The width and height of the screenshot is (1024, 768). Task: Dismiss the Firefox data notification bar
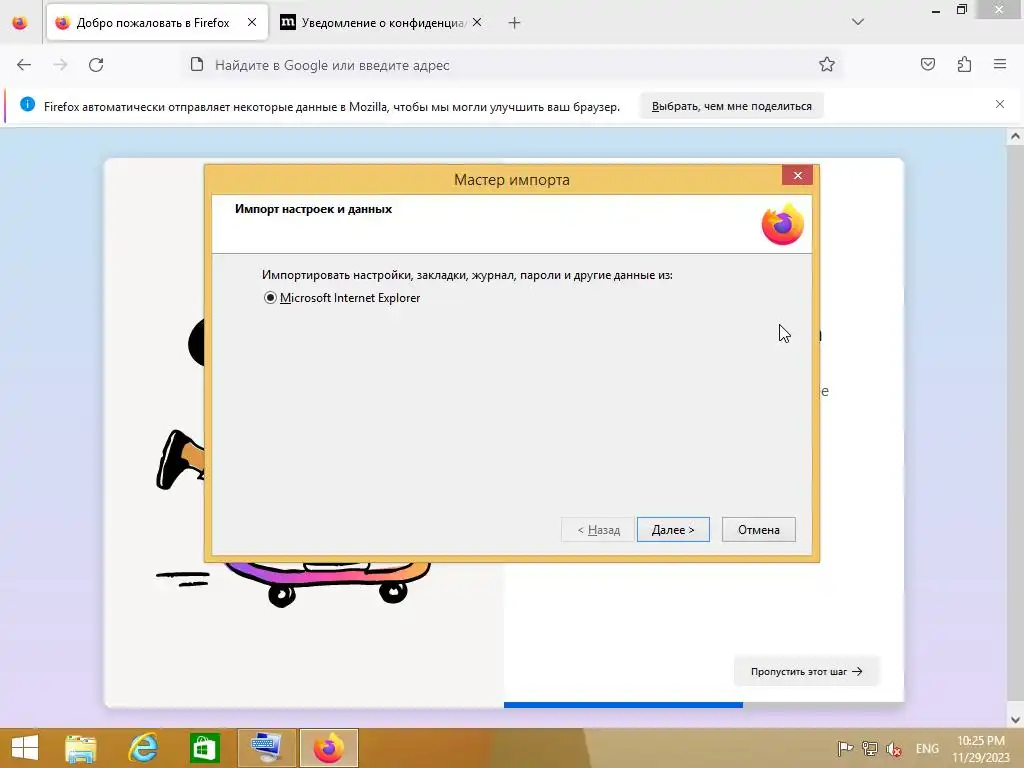[1000, 104]
